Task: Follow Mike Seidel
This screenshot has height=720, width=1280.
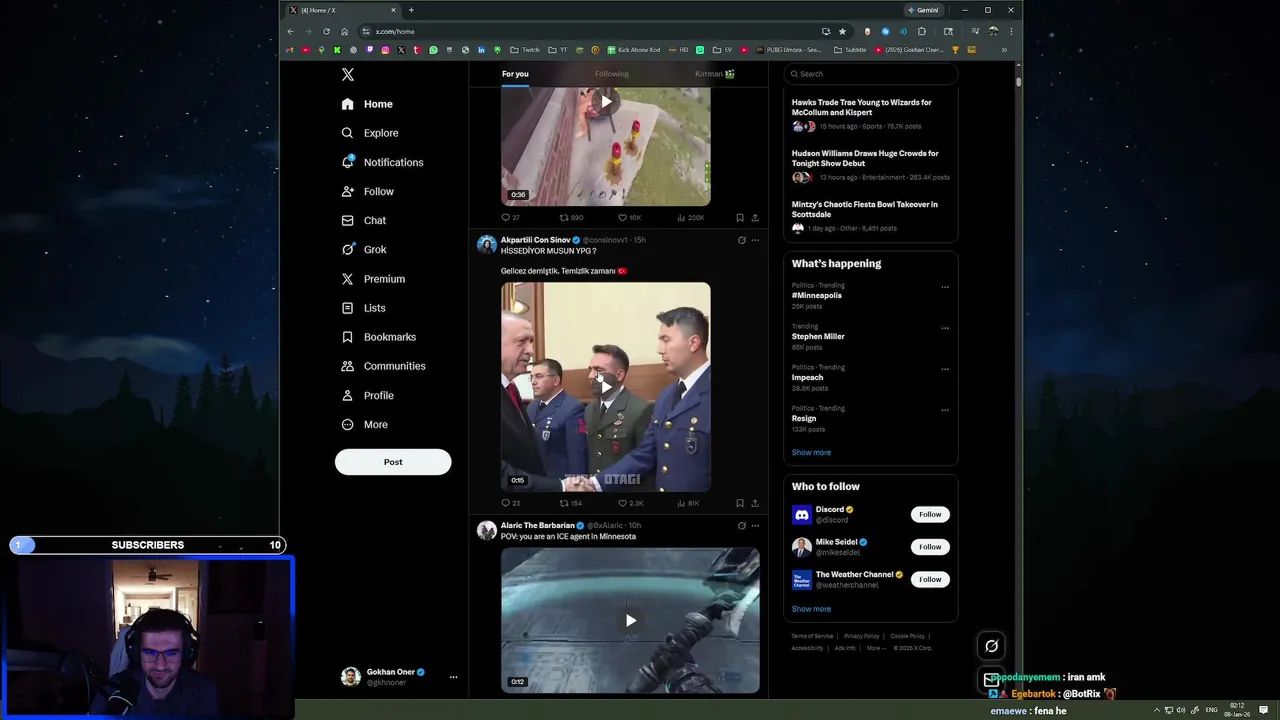Action: pyautogui.click(x=930, y=547)
